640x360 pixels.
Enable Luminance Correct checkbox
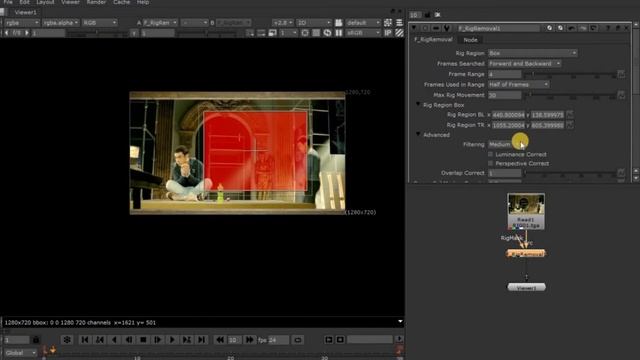click(491, 154)
